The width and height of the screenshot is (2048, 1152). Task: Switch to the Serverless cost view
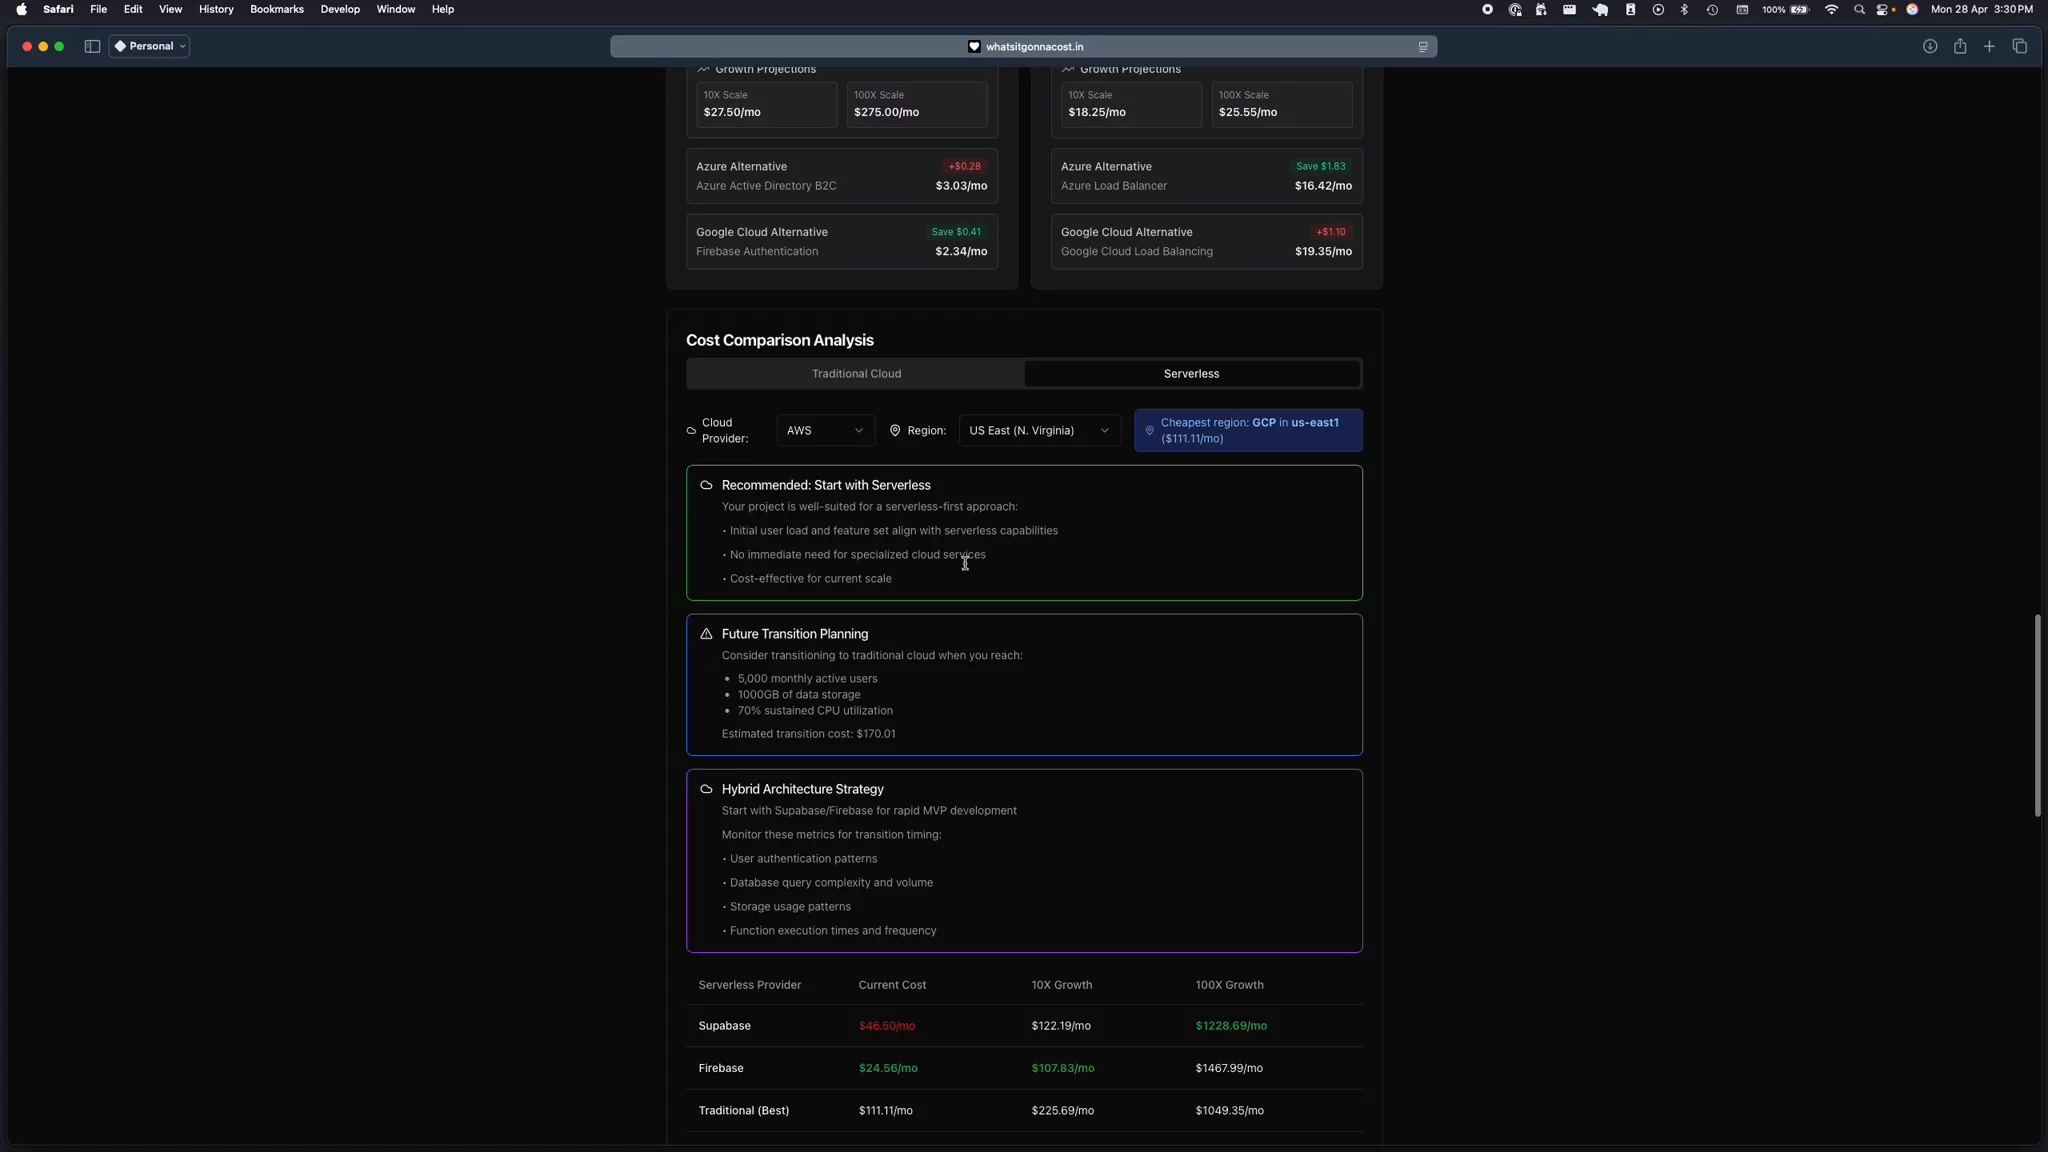pyautogui.click(x=1191, y=373)
